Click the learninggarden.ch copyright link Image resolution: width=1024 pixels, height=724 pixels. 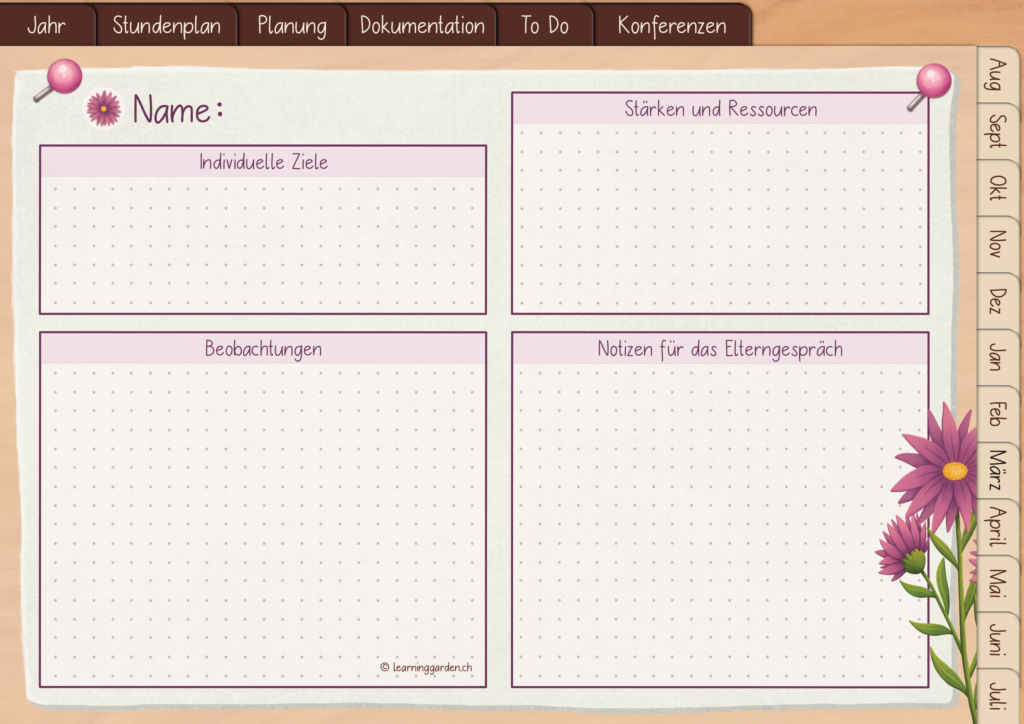pyautogui.click(x=426, y=667)
